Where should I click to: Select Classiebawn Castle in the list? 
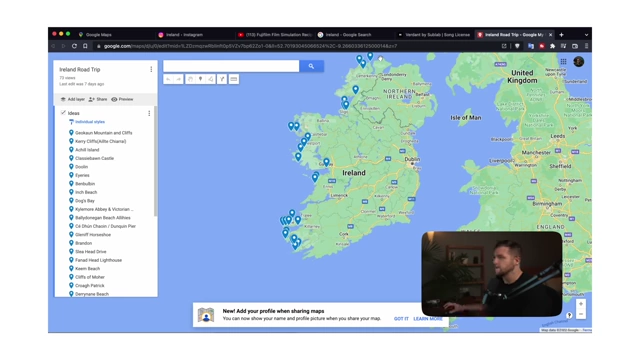click(94, 158)
